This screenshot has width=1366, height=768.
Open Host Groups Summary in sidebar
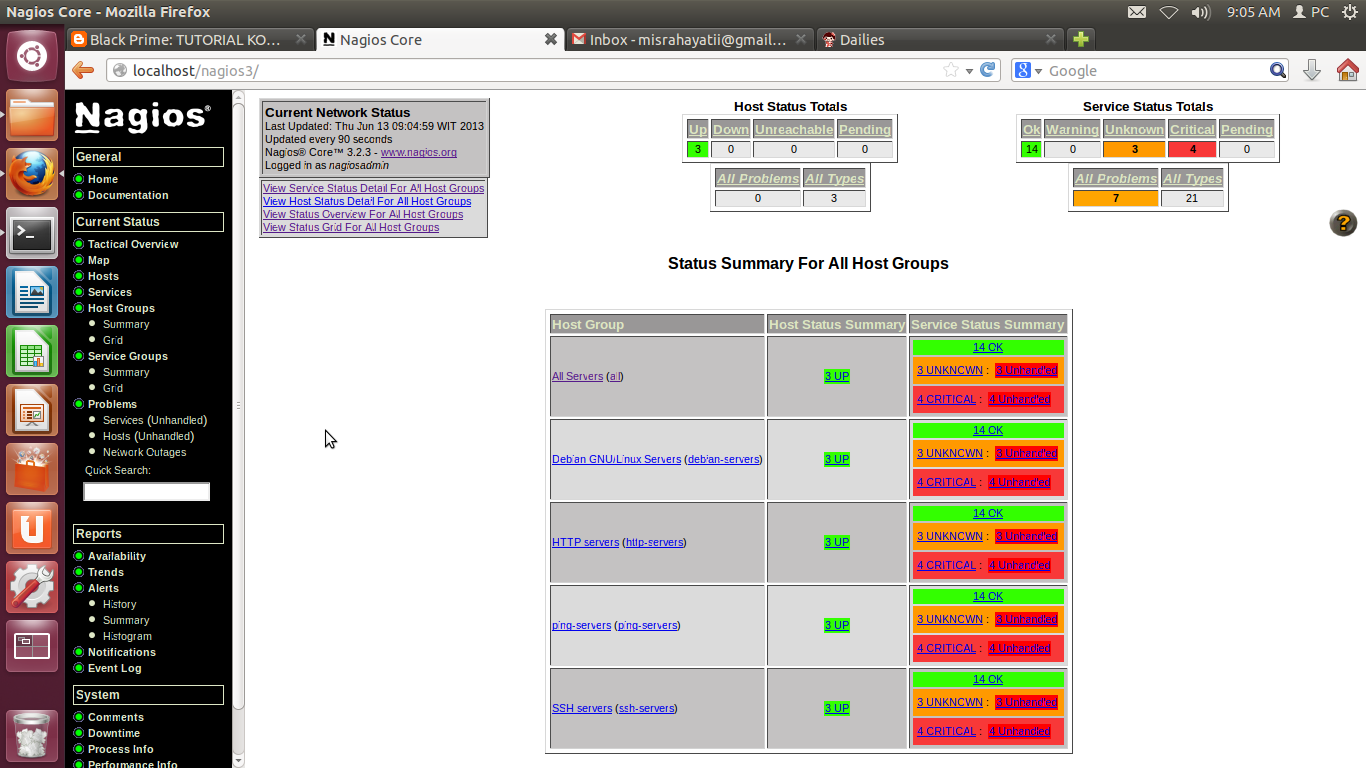pyautogui.click(x=126, y=324)
